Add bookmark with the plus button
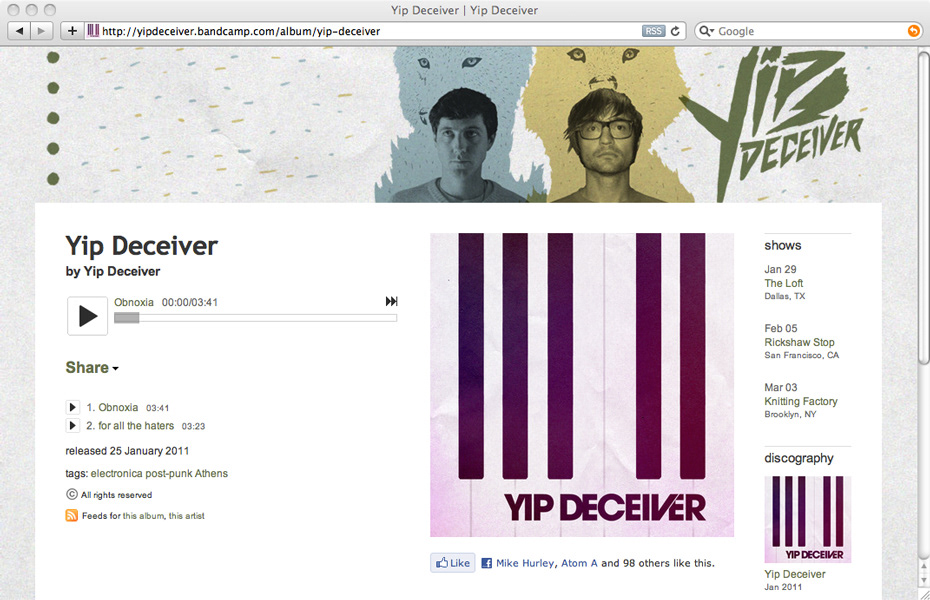Image resolution: width=930 pixels, height=600 pixels. [72, 31]
